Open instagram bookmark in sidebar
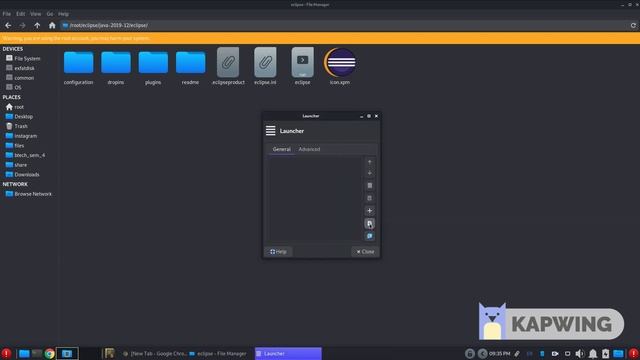 click(21, 136)
